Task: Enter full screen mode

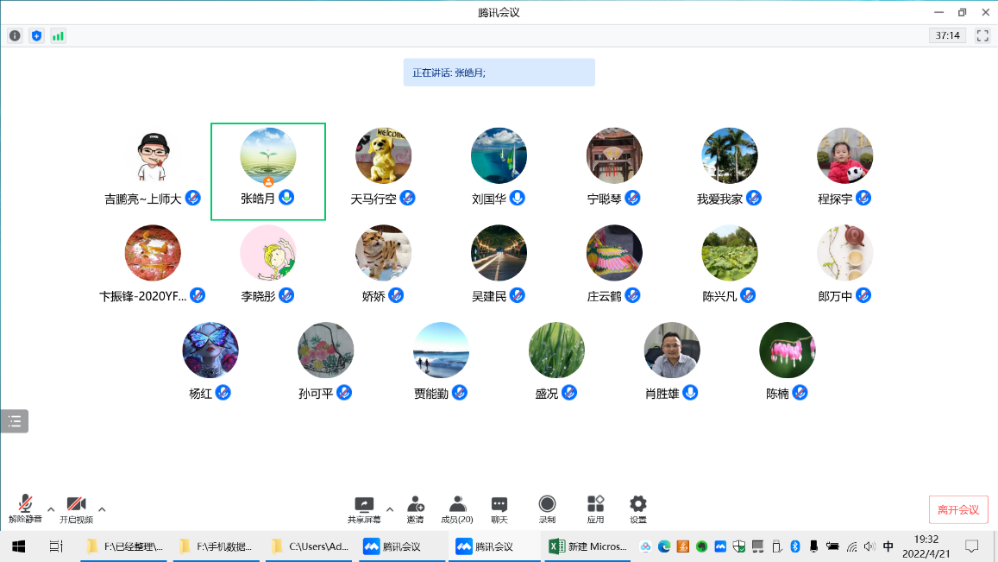Action: point(982,36)
